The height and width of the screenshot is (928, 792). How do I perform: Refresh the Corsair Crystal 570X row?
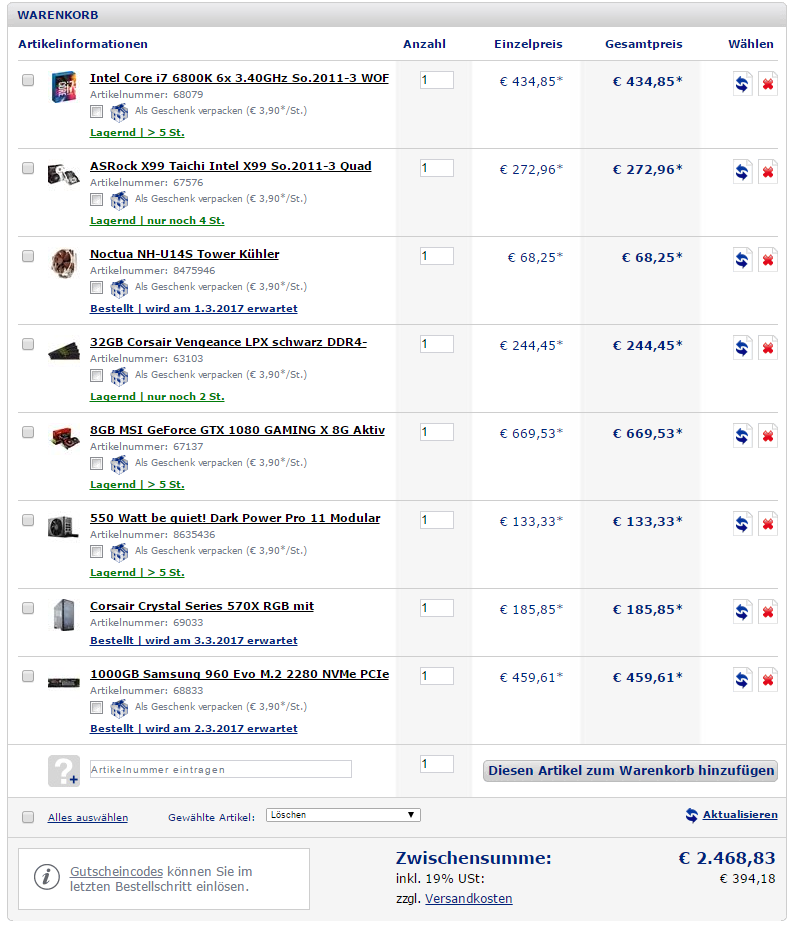tap(742, 611)
